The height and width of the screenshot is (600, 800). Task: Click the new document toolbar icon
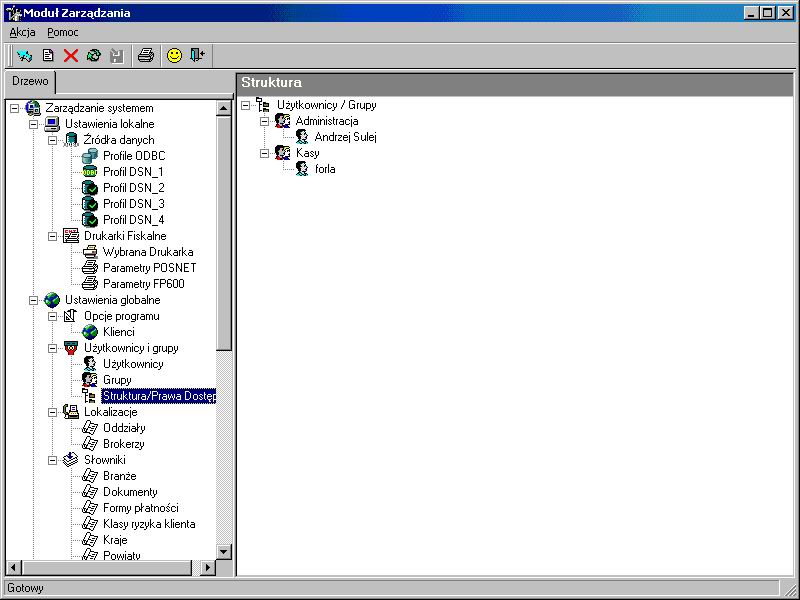pyautogui.click(x=48, y=55)
